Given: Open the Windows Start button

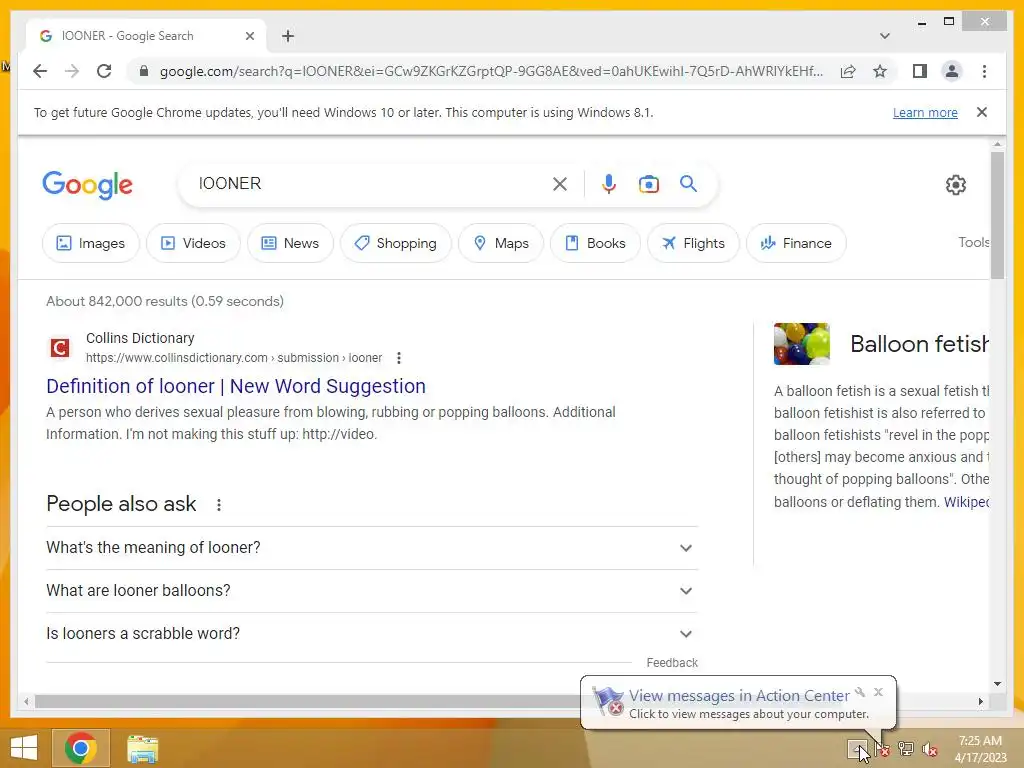Looking at the screenshot, I should (24, 748).
